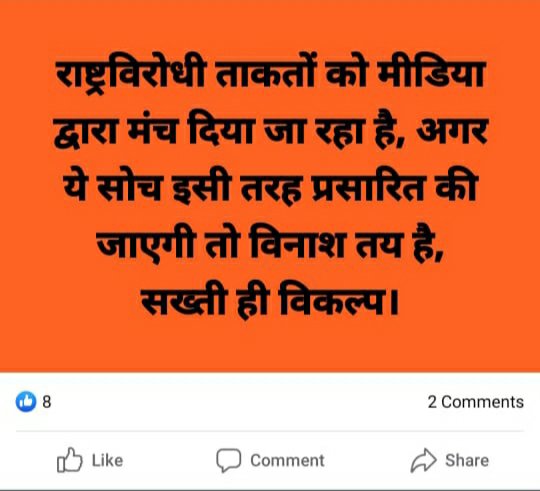Click the word प्रसारित in the third line
Viewport: 540px width, 491px height.
(366, 189)
